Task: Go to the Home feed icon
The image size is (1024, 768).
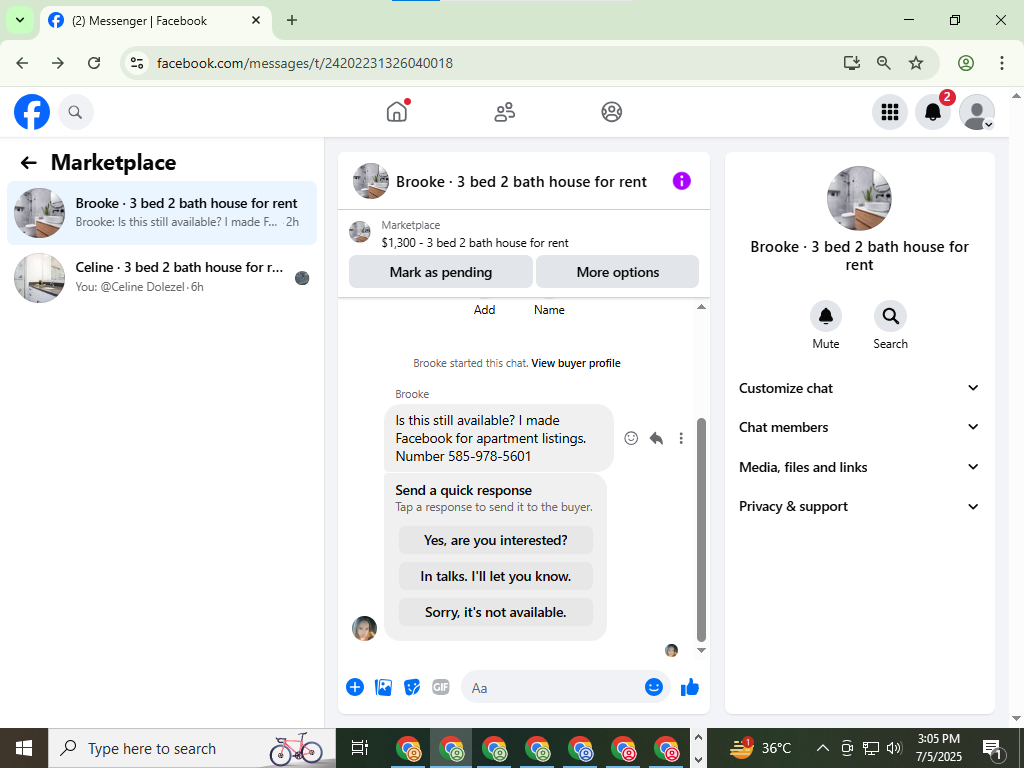Action: (x=397, y=112)
